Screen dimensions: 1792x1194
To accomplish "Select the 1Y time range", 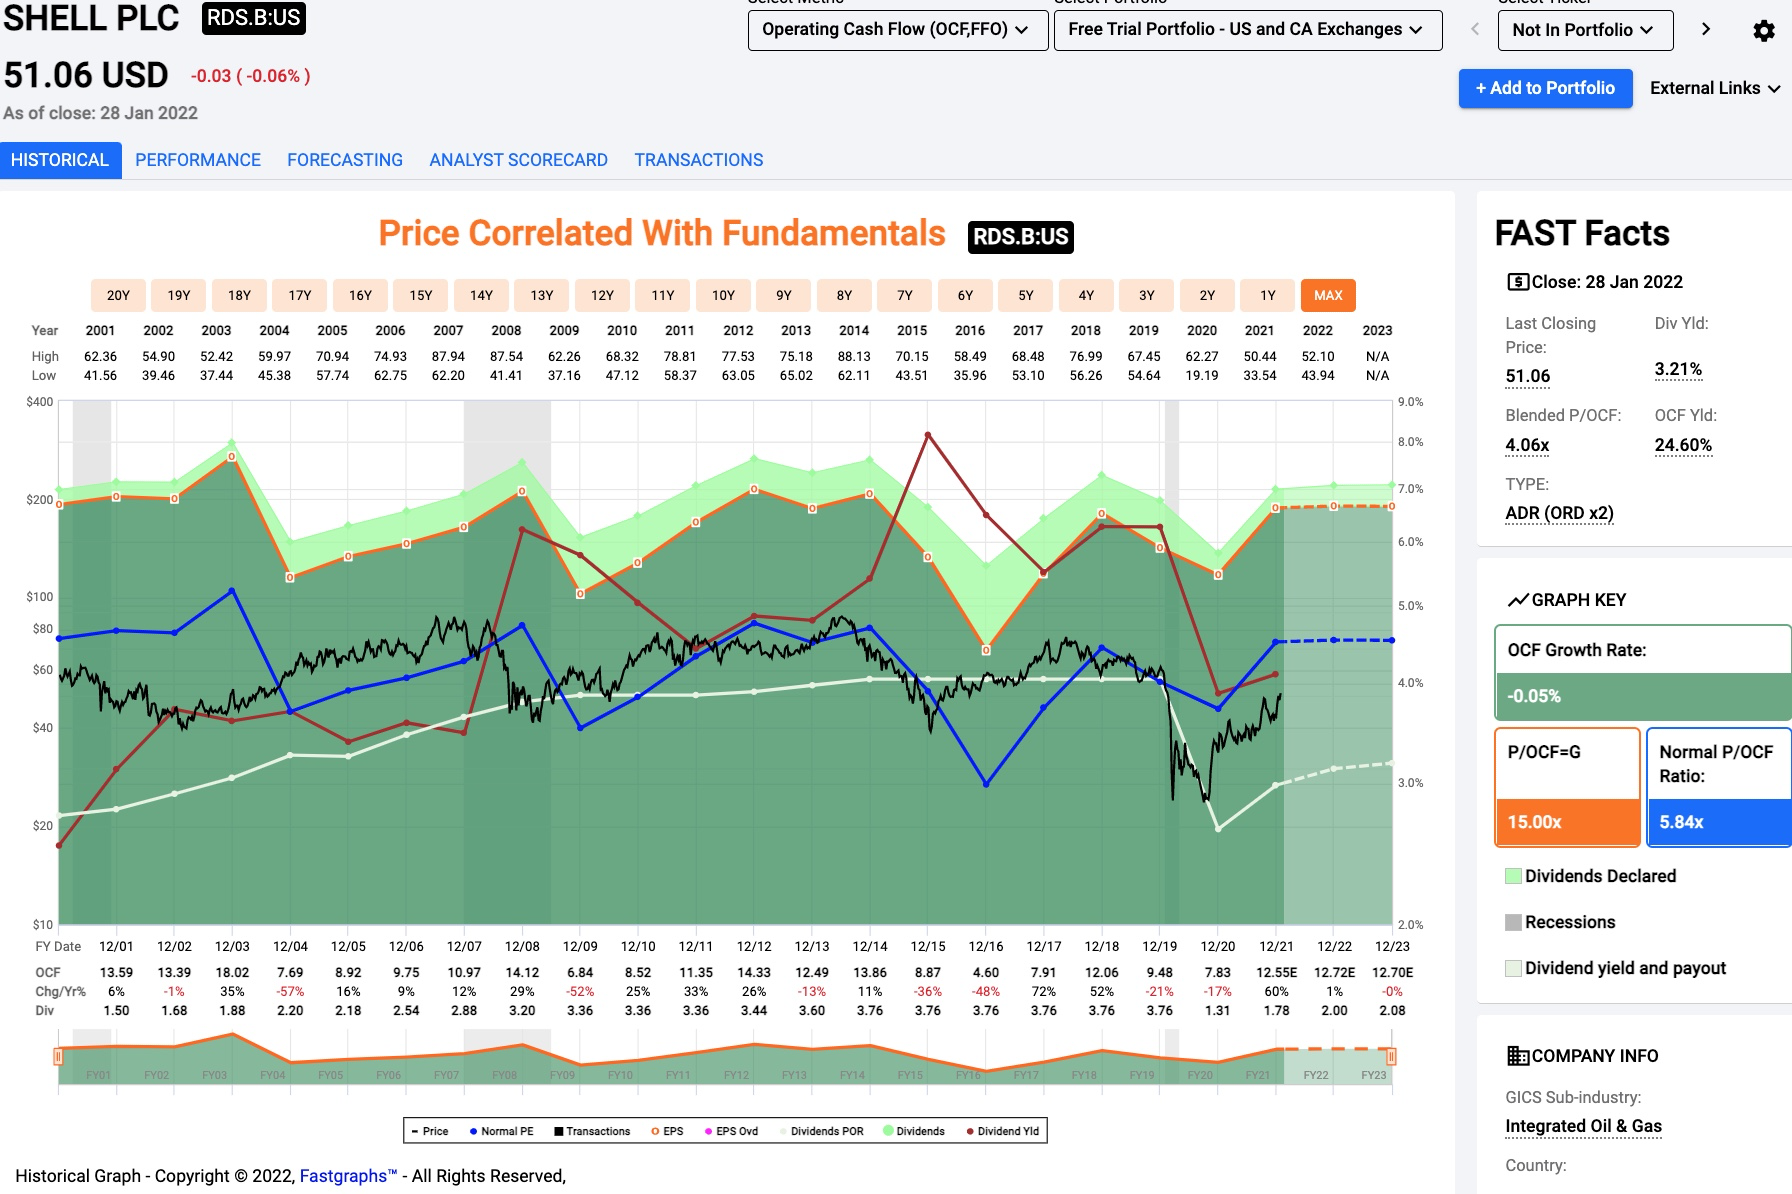I will [x=1268, y=295].
